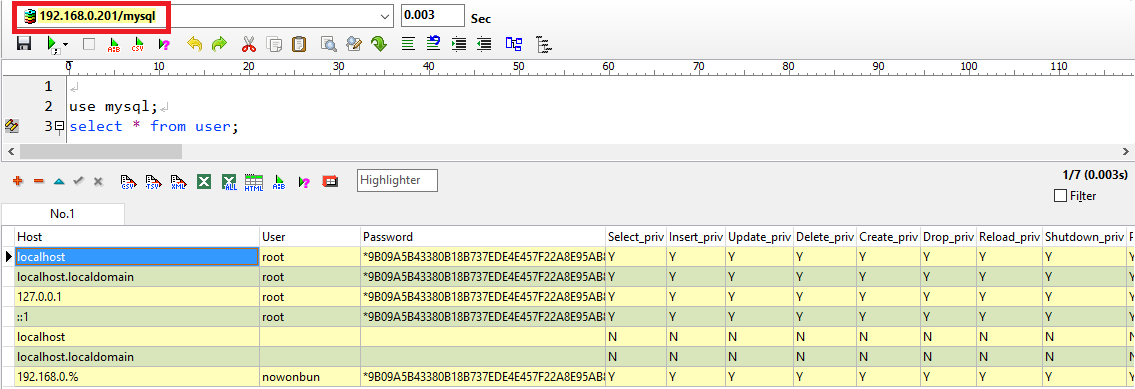The height and width of the screenshot is (389, 1135).
Task: Click line 2 'use mysql;' in the editor
Action: click(114, 106)
